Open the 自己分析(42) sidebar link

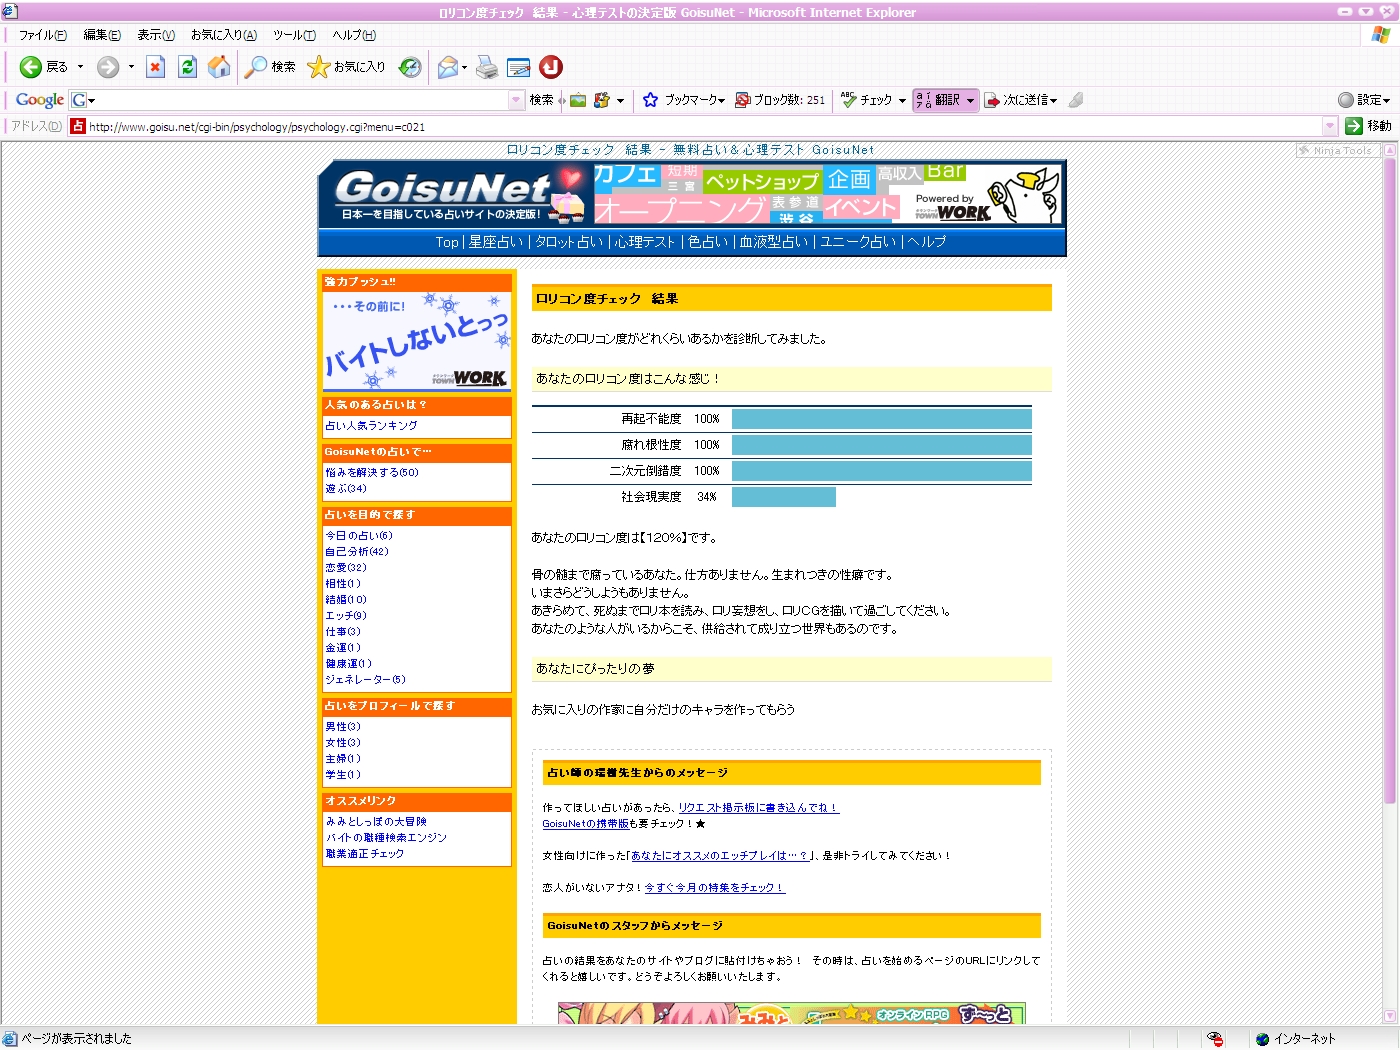click(x=357, y=552)
